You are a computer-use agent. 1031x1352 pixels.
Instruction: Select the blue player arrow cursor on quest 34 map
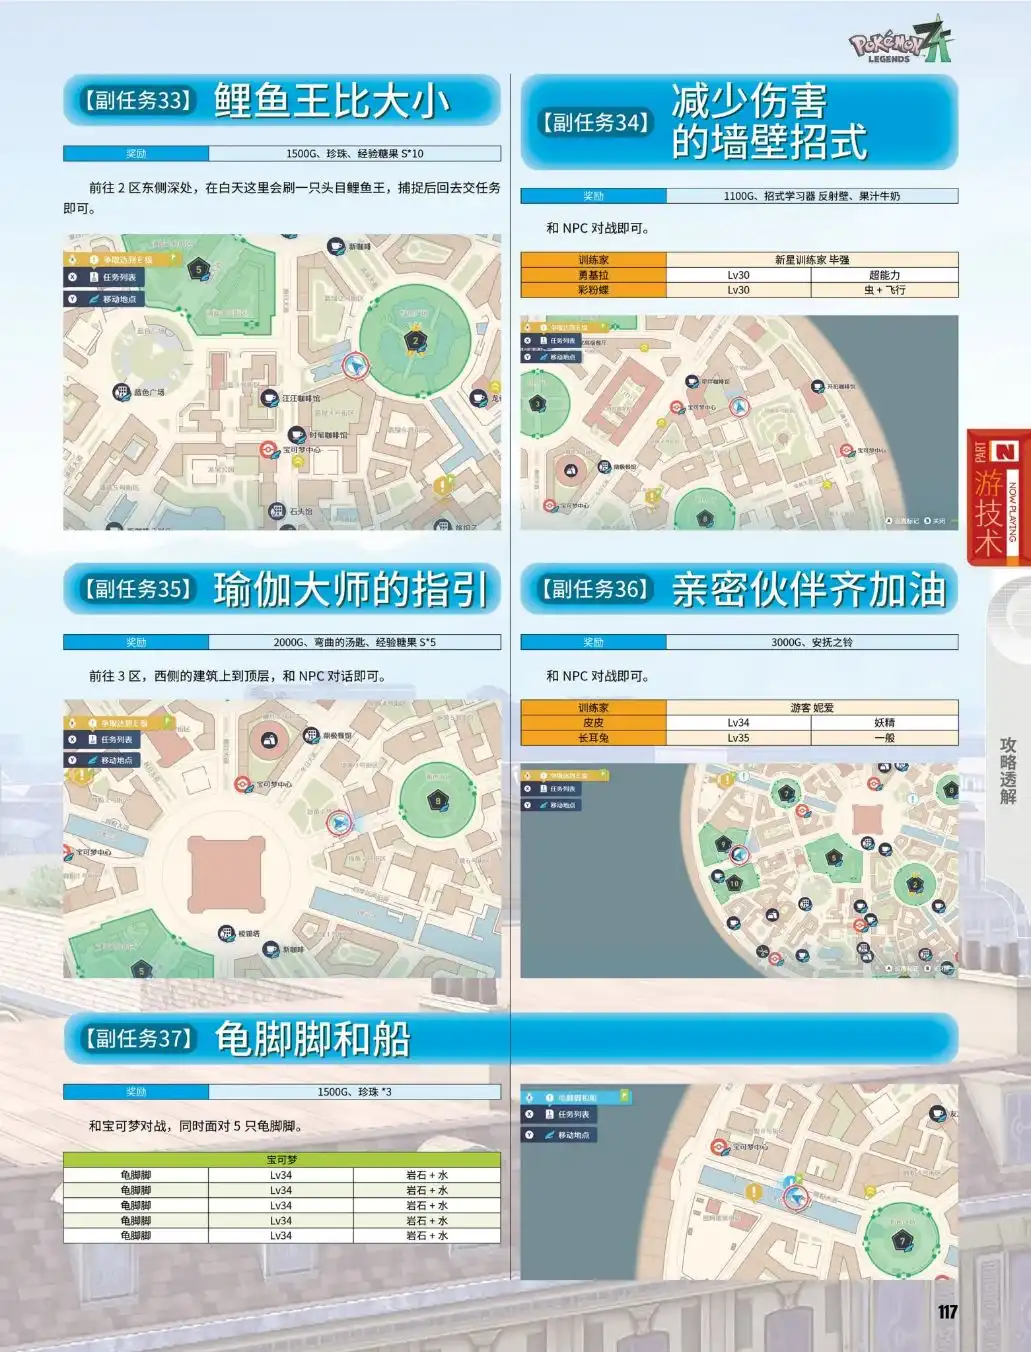point(739,407)
